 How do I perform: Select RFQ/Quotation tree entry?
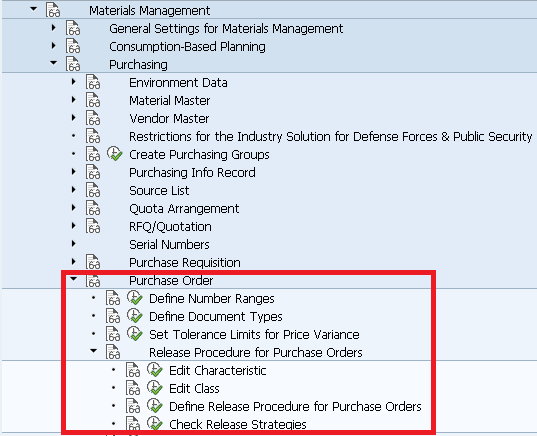click(170, 226)
